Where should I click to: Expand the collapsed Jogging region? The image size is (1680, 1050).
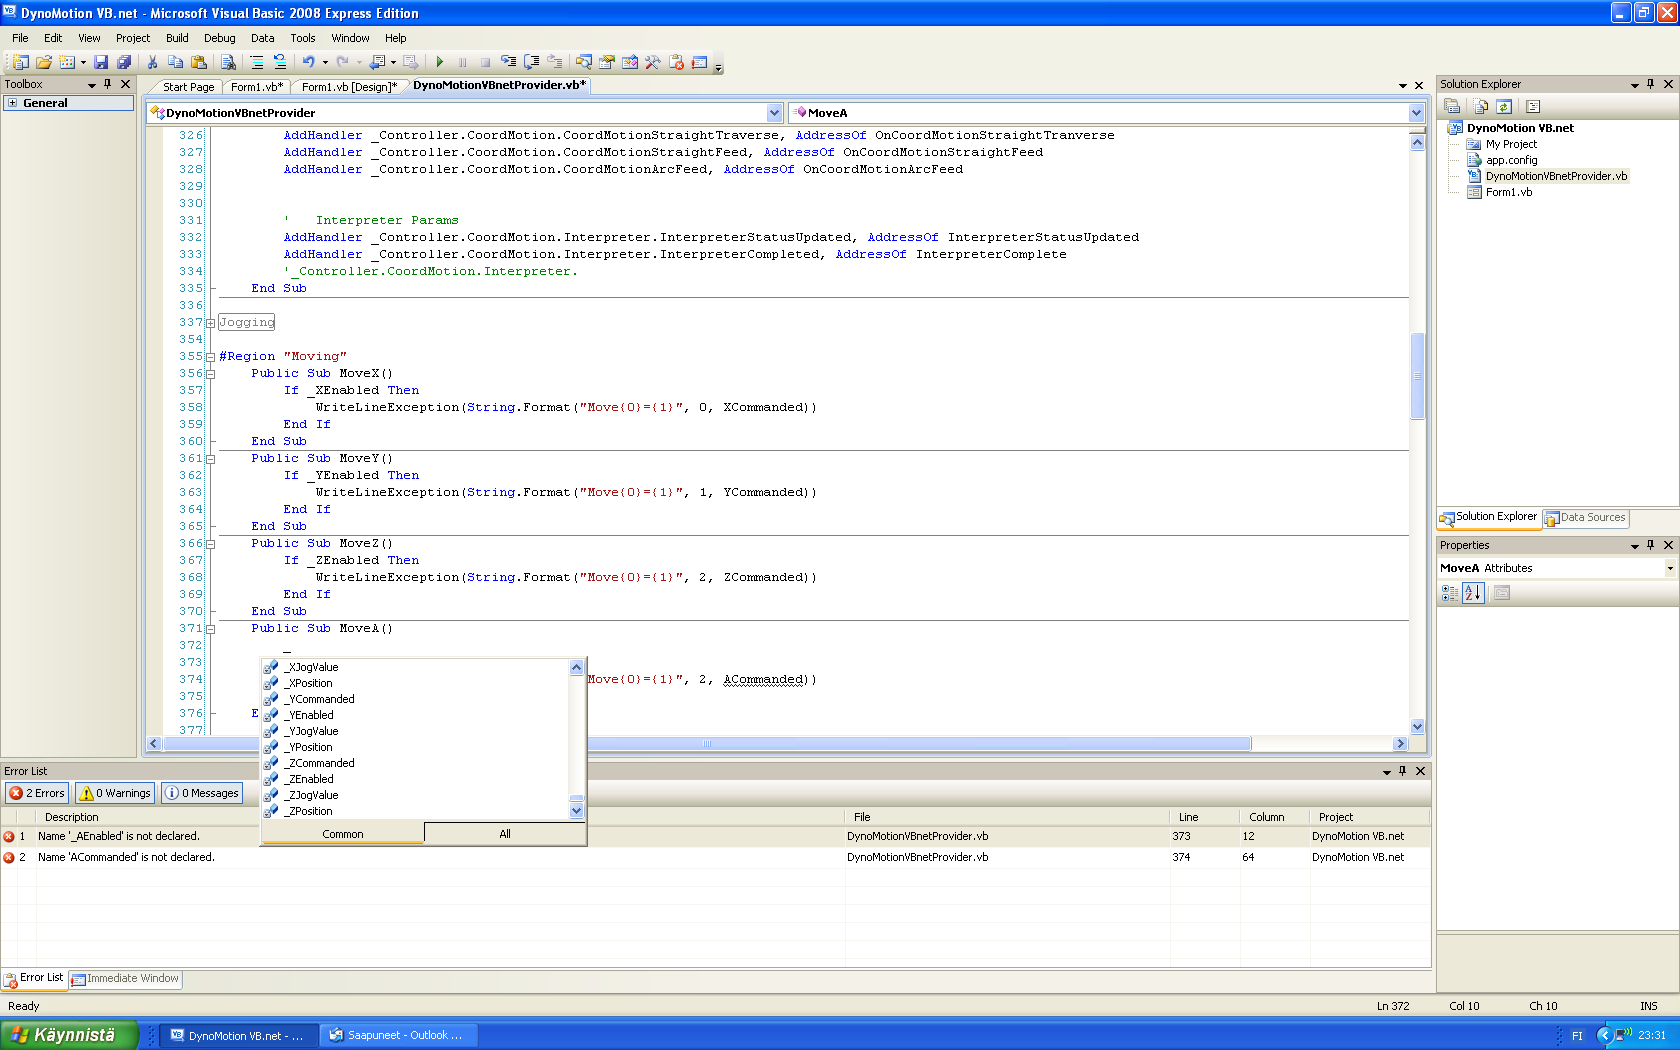pyautogui.click(x=210, y=322)
